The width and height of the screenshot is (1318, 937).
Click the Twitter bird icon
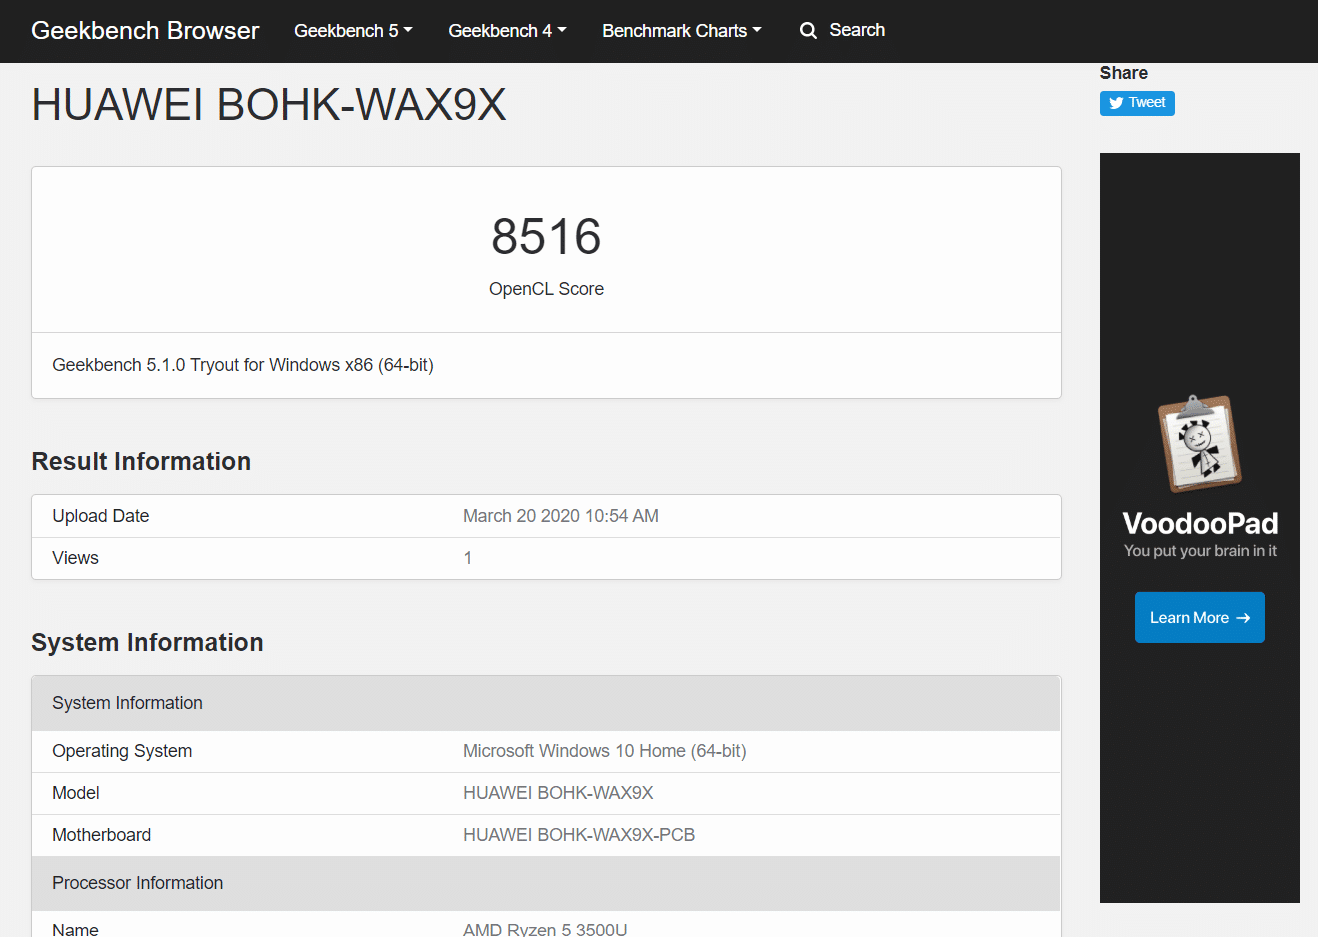coord(1116,103)
